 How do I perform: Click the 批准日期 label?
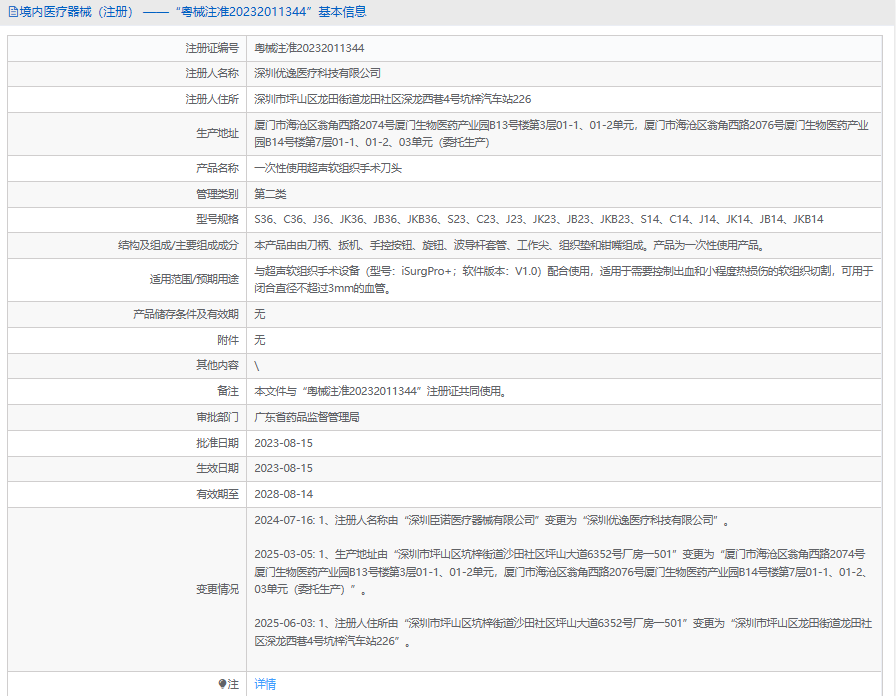coord(217,443)
